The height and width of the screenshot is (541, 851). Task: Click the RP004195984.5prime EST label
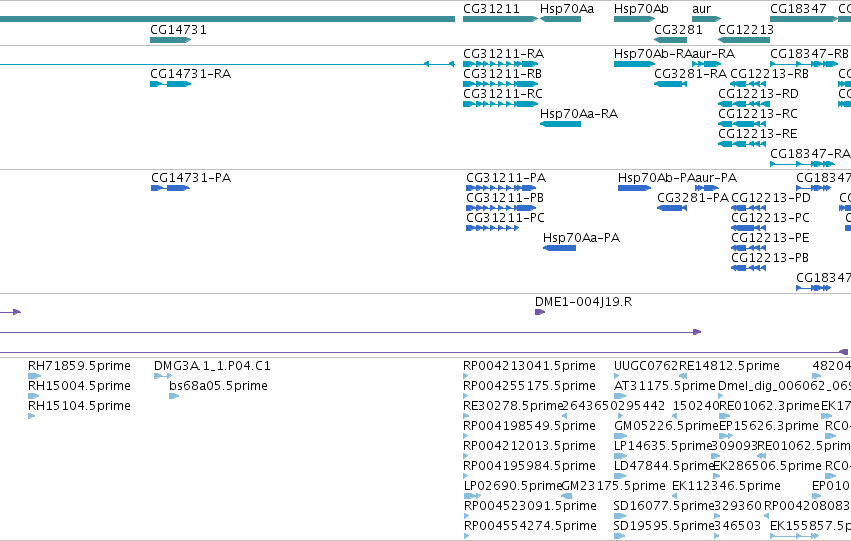529,467
